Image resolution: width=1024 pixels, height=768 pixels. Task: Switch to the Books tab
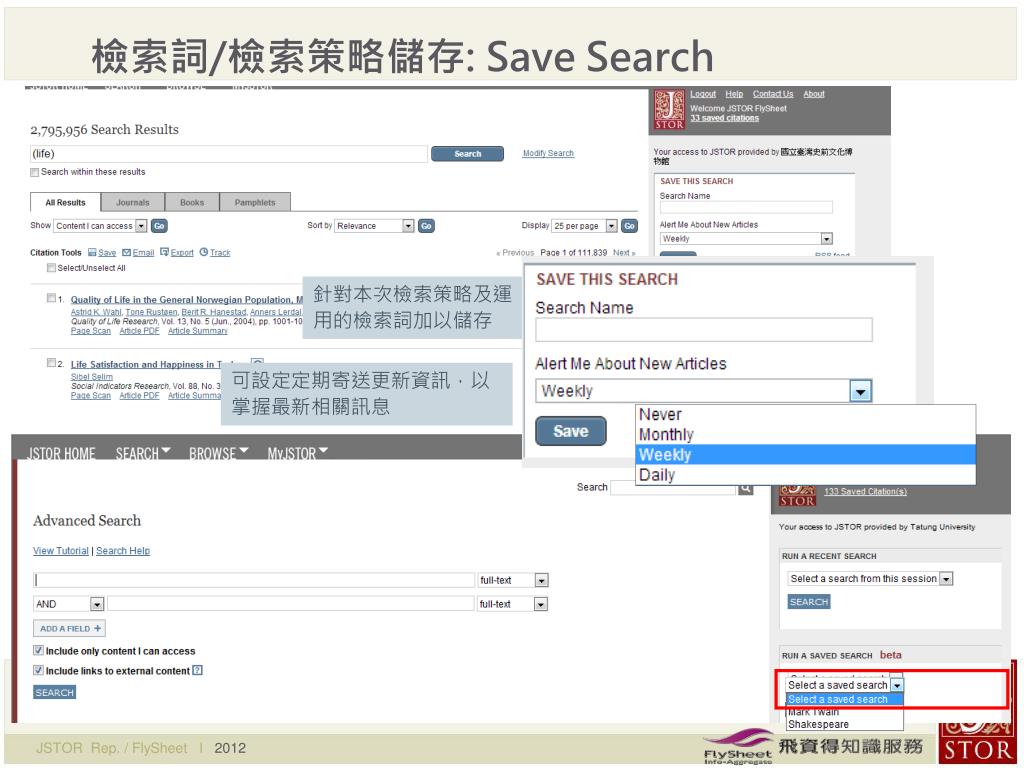tap(192, 202)
